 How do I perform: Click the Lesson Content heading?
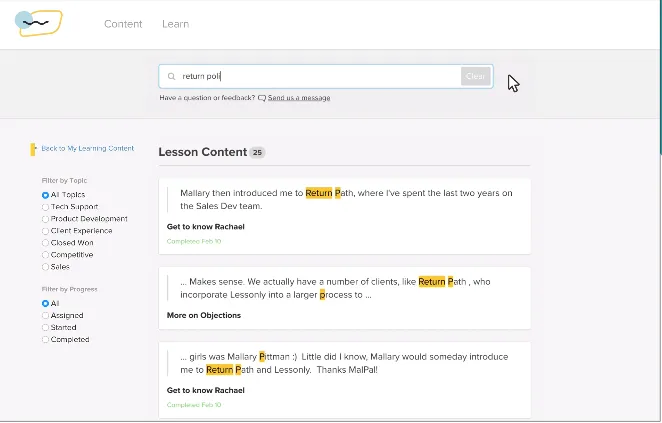click(203, 152)
